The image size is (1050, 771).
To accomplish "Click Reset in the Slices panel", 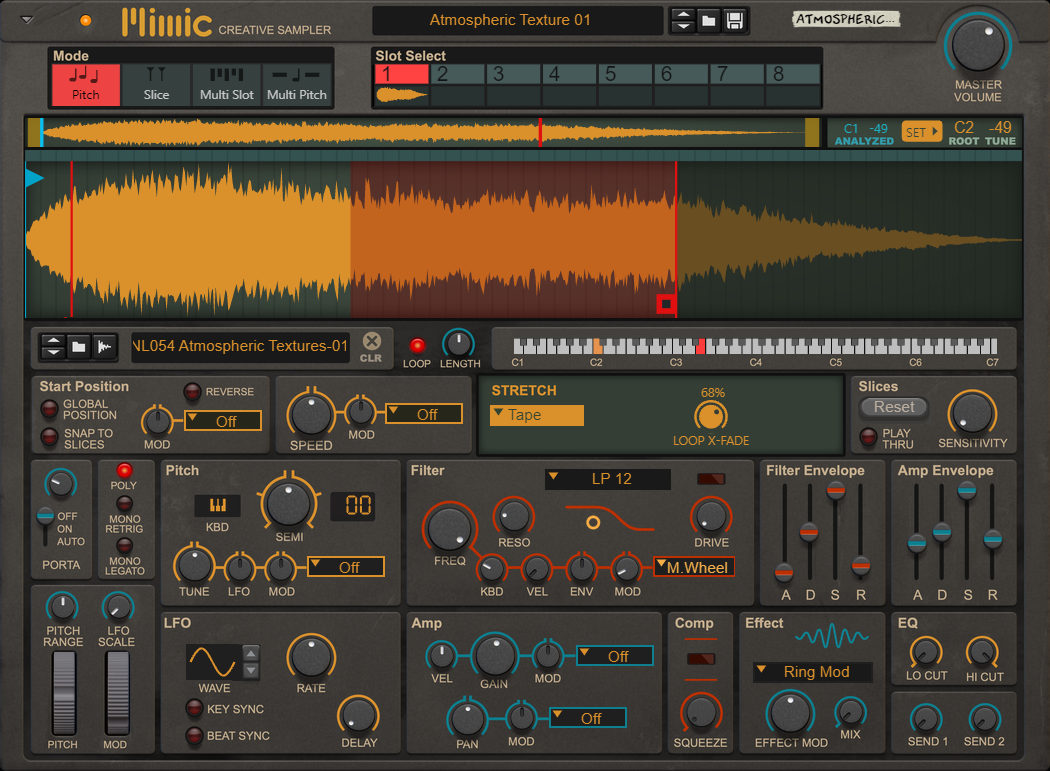I will (893, 407).
